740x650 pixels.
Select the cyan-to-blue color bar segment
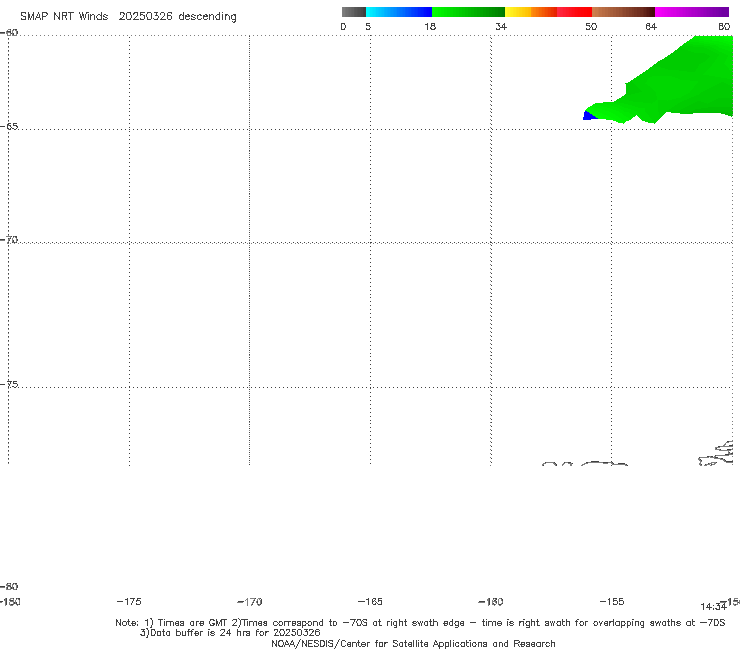pos(399,12)
